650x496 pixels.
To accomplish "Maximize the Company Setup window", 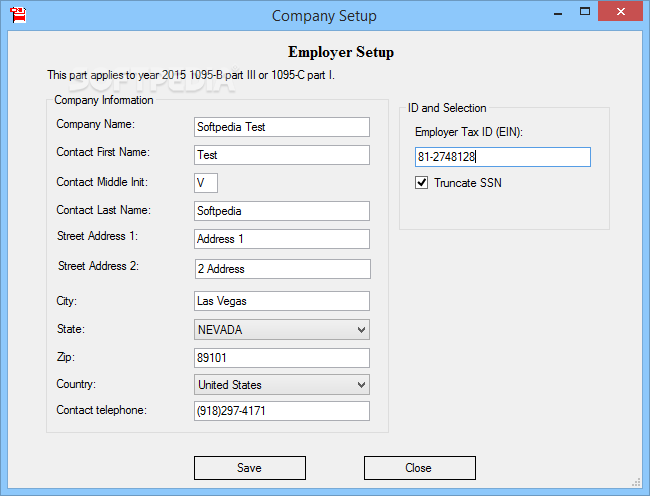I will click(x=585, y=12).
